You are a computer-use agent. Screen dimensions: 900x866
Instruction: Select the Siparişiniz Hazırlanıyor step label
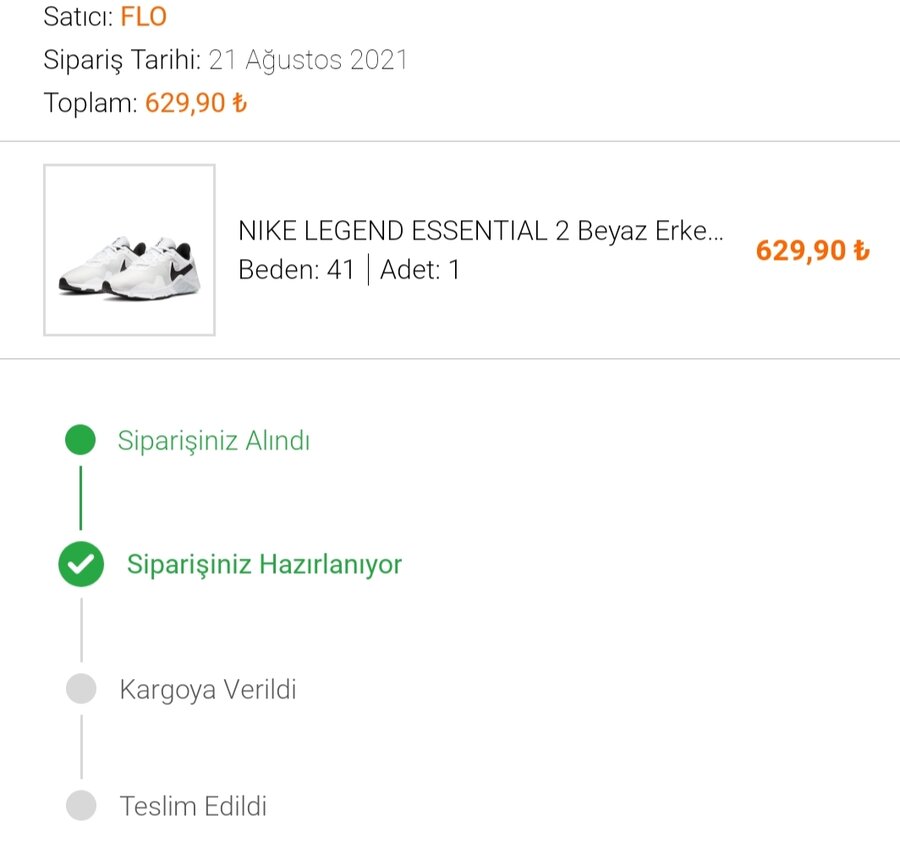click(x=264, y=564)
